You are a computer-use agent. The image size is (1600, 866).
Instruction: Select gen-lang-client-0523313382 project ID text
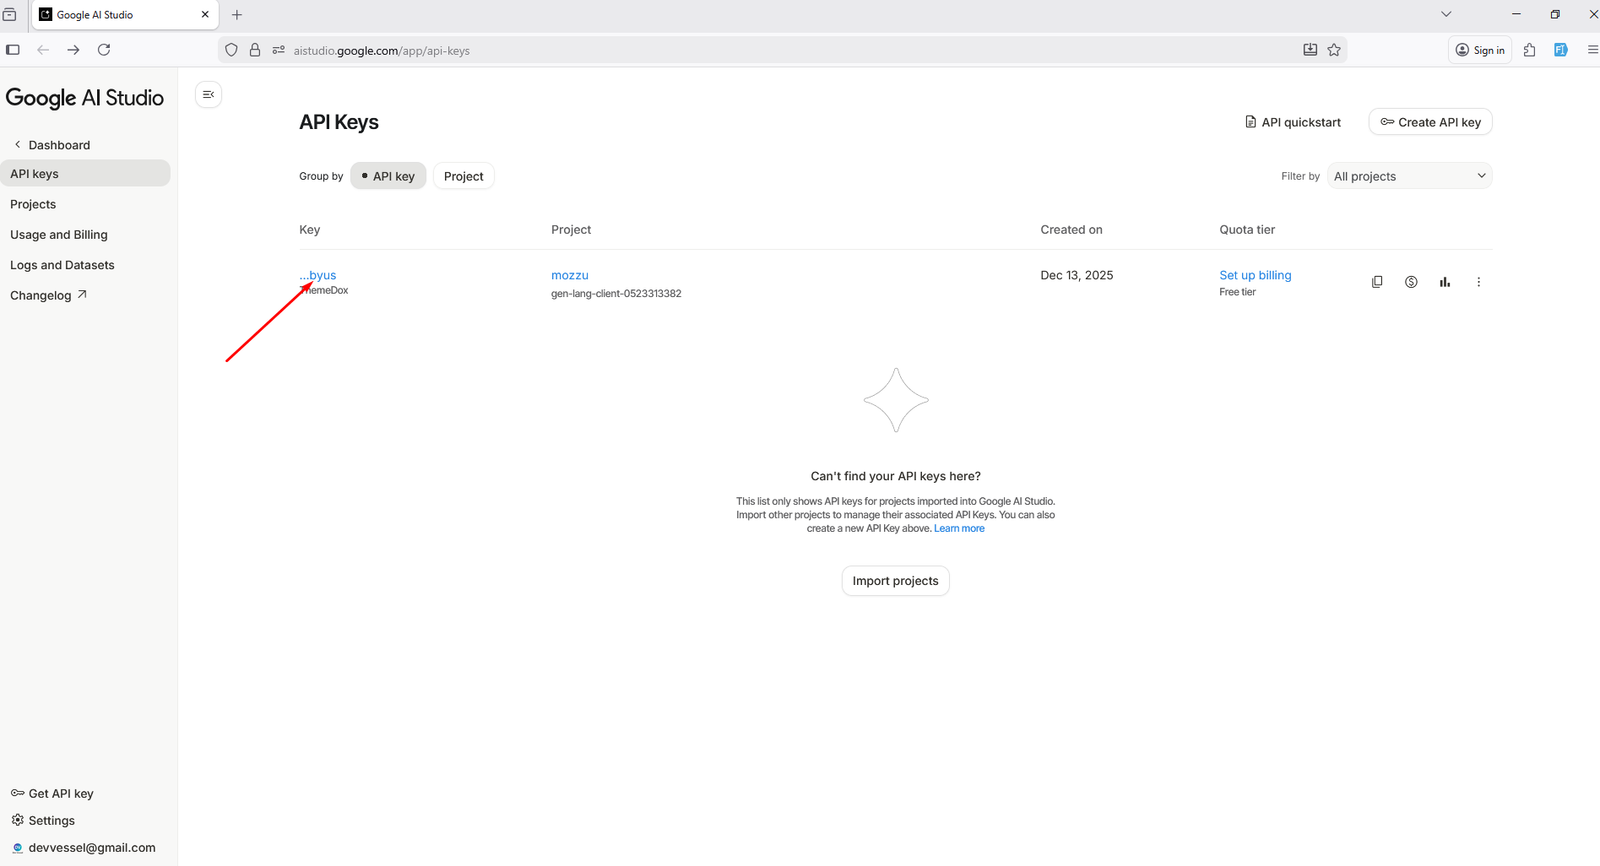point(616,293)
